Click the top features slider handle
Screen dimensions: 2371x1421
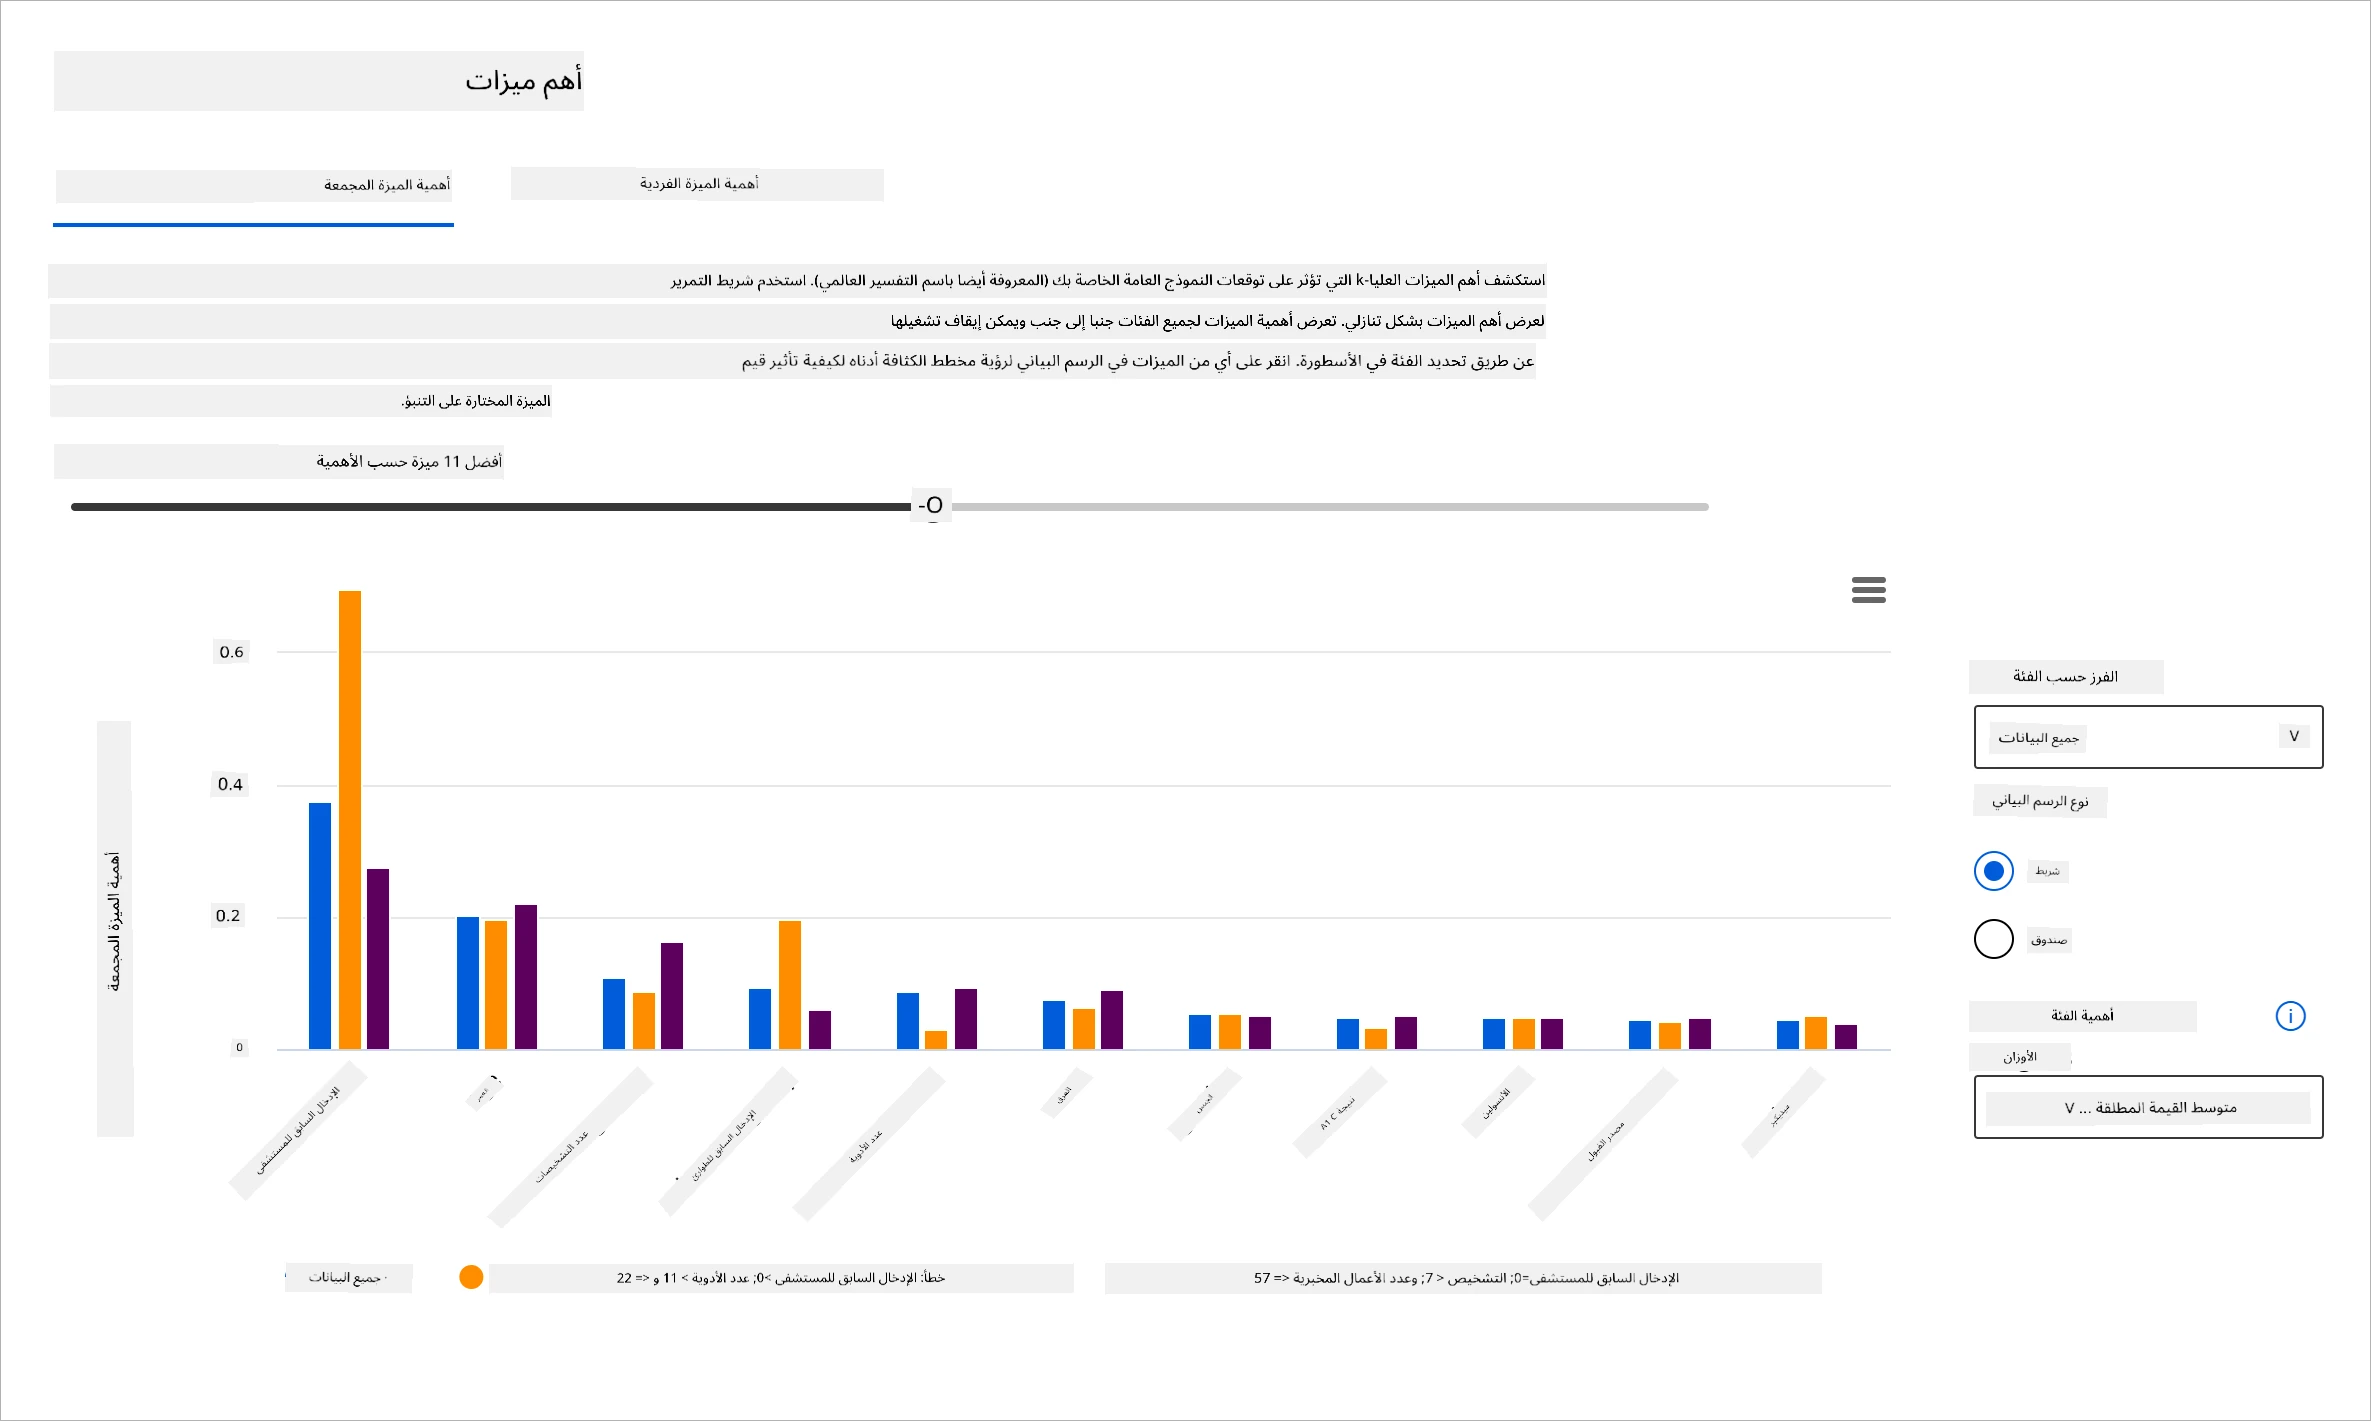[932, 506]
